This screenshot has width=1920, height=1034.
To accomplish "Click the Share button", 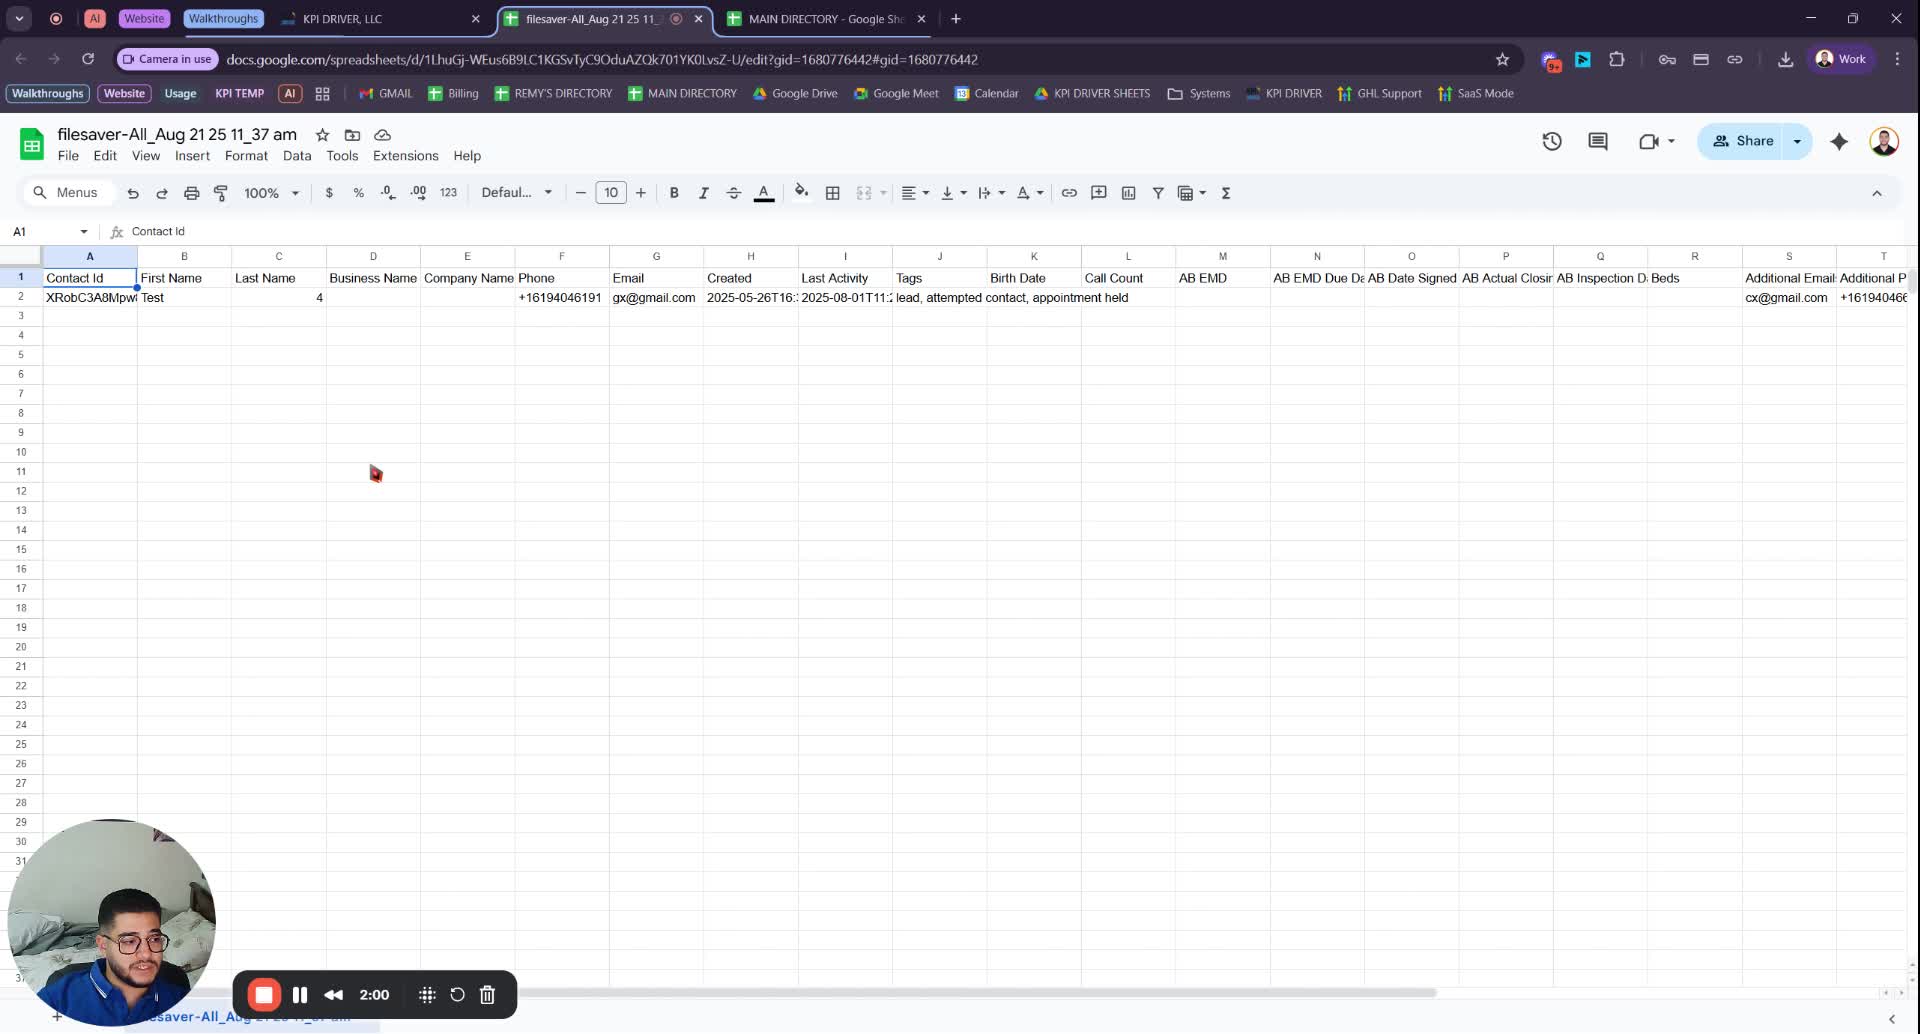I will click(1742, 141).
